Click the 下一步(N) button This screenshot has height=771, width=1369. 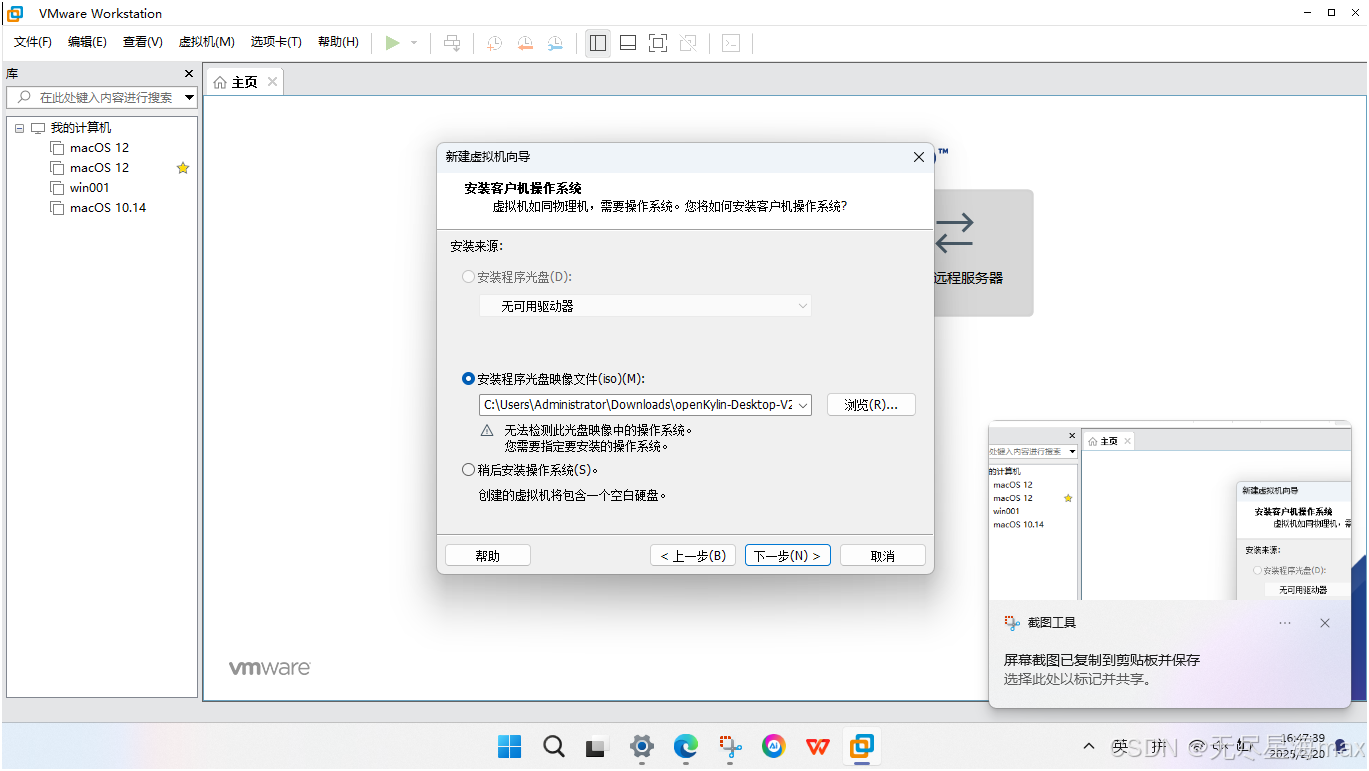click(x=788, y=556)
